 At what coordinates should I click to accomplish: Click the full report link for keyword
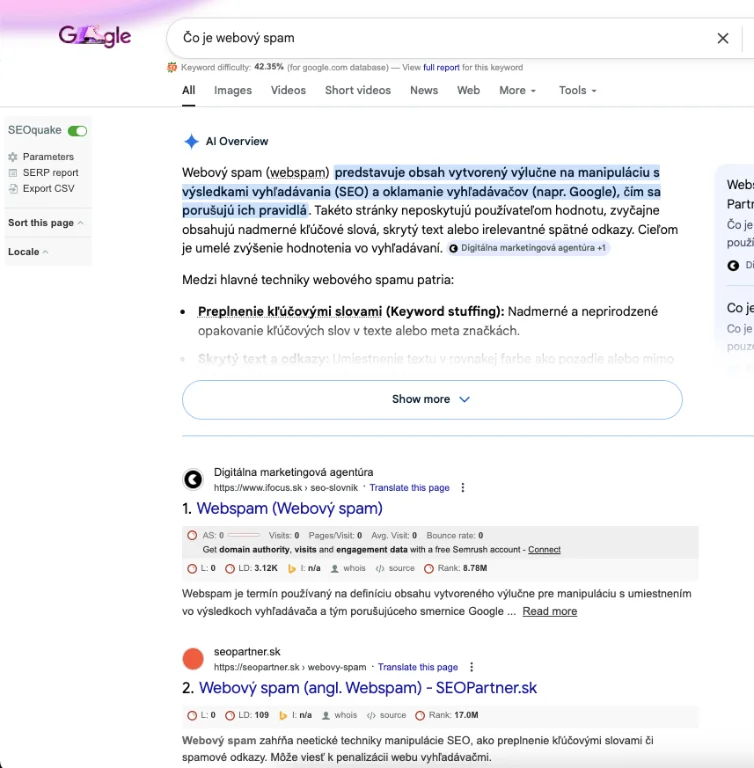pos(441,68)
